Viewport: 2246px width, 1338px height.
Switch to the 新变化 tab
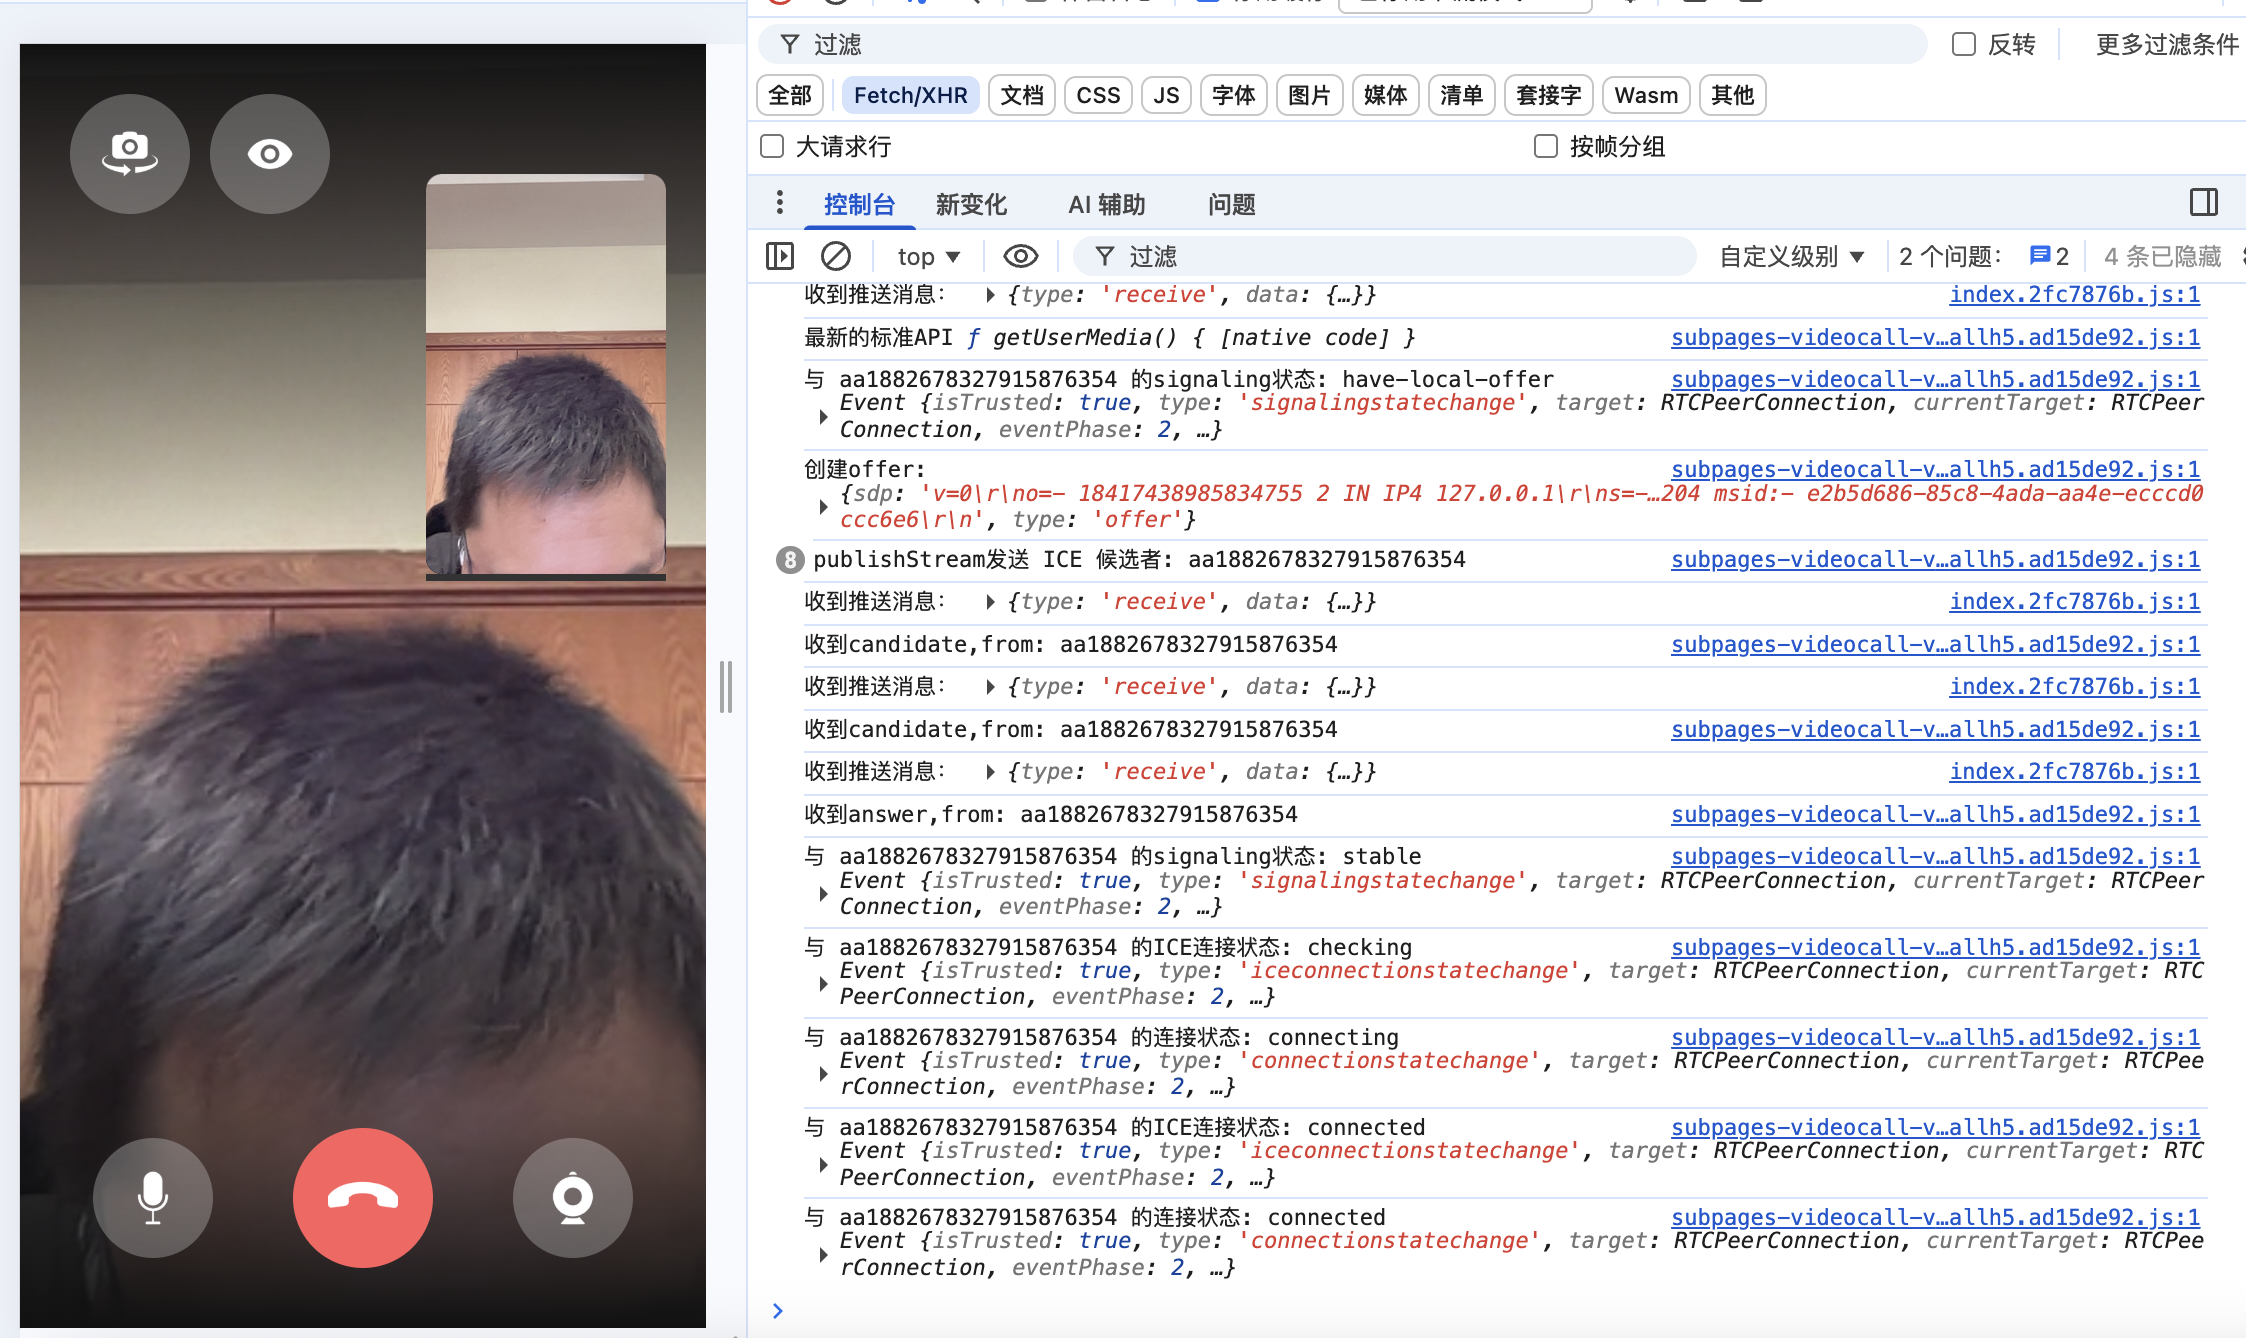(x=970, y=205)
